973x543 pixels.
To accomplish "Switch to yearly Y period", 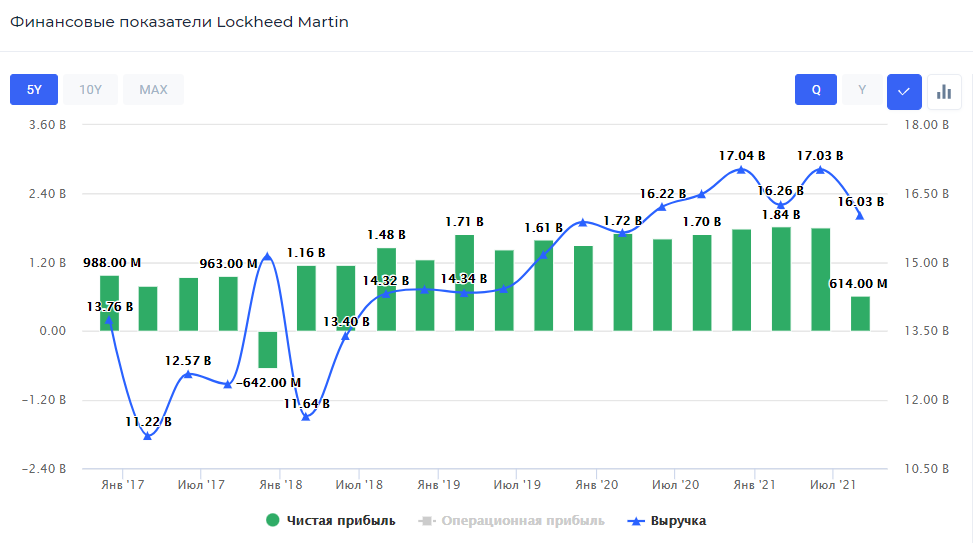I will point(862,89).
